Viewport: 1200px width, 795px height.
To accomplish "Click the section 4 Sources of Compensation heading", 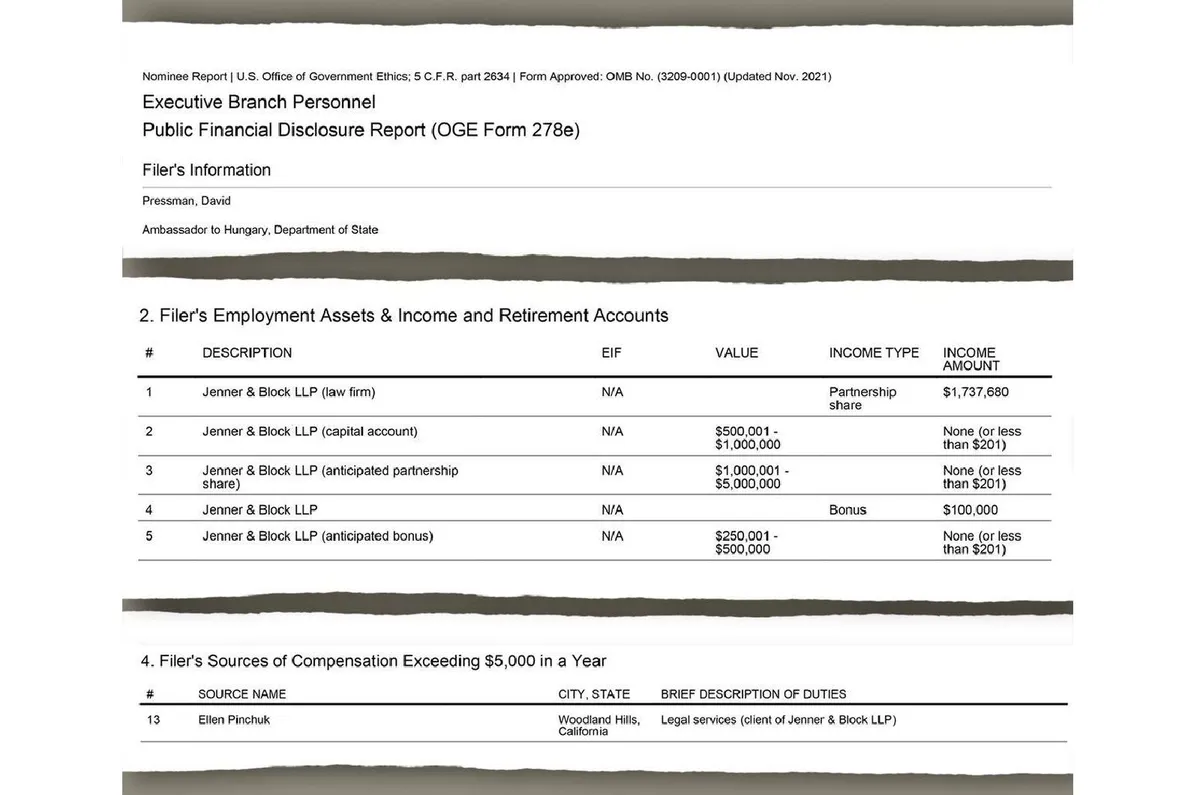I will point(373,661).
